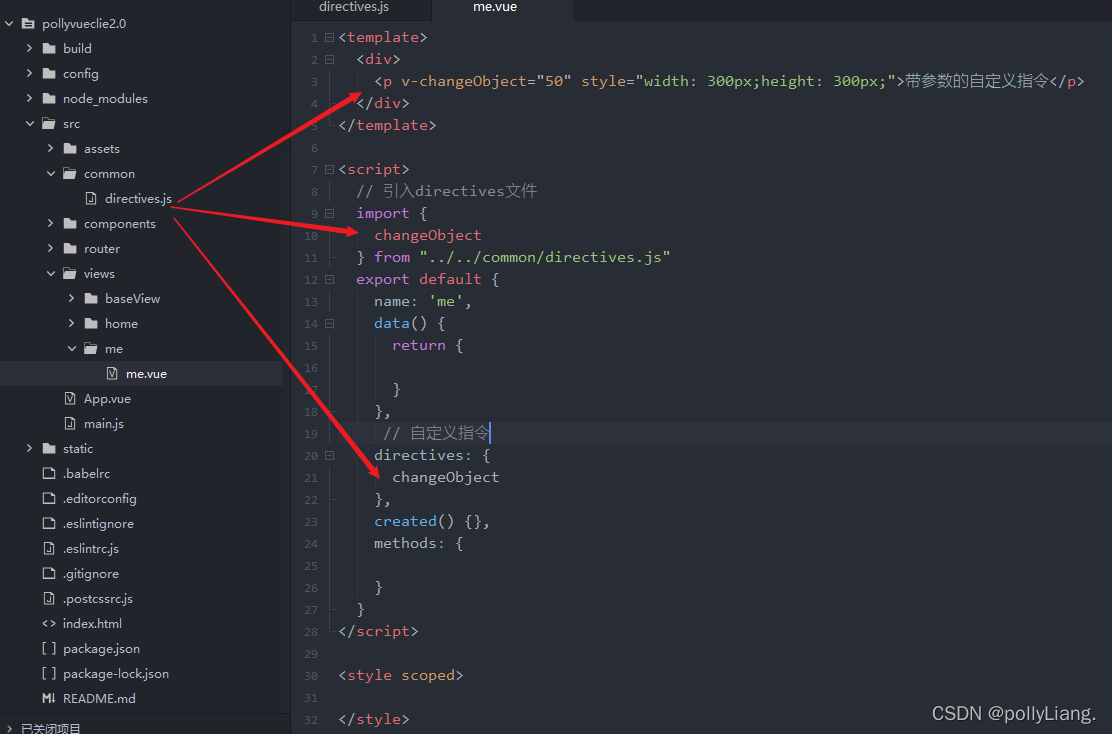1112x734 pixels.
Task: Click the created() method on line 23
Action: pyautogui.click(x=415, y=521)
